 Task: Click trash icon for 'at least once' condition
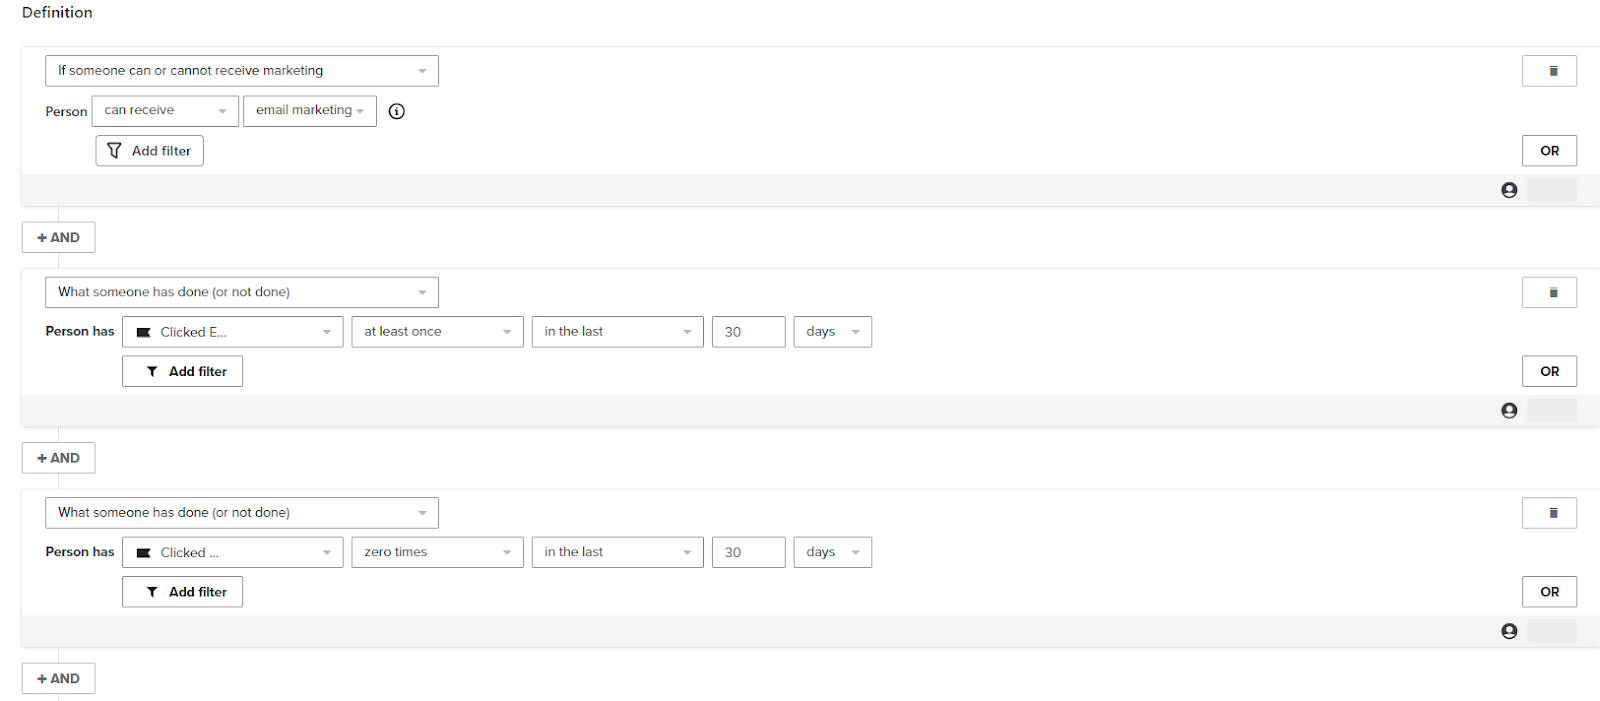pyautogui.click(x=1549, y=292)
